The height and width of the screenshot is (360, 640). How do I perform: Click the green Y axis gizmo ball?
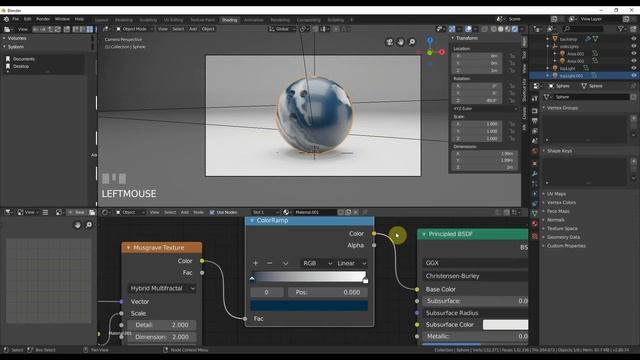(x=430, y=52)
